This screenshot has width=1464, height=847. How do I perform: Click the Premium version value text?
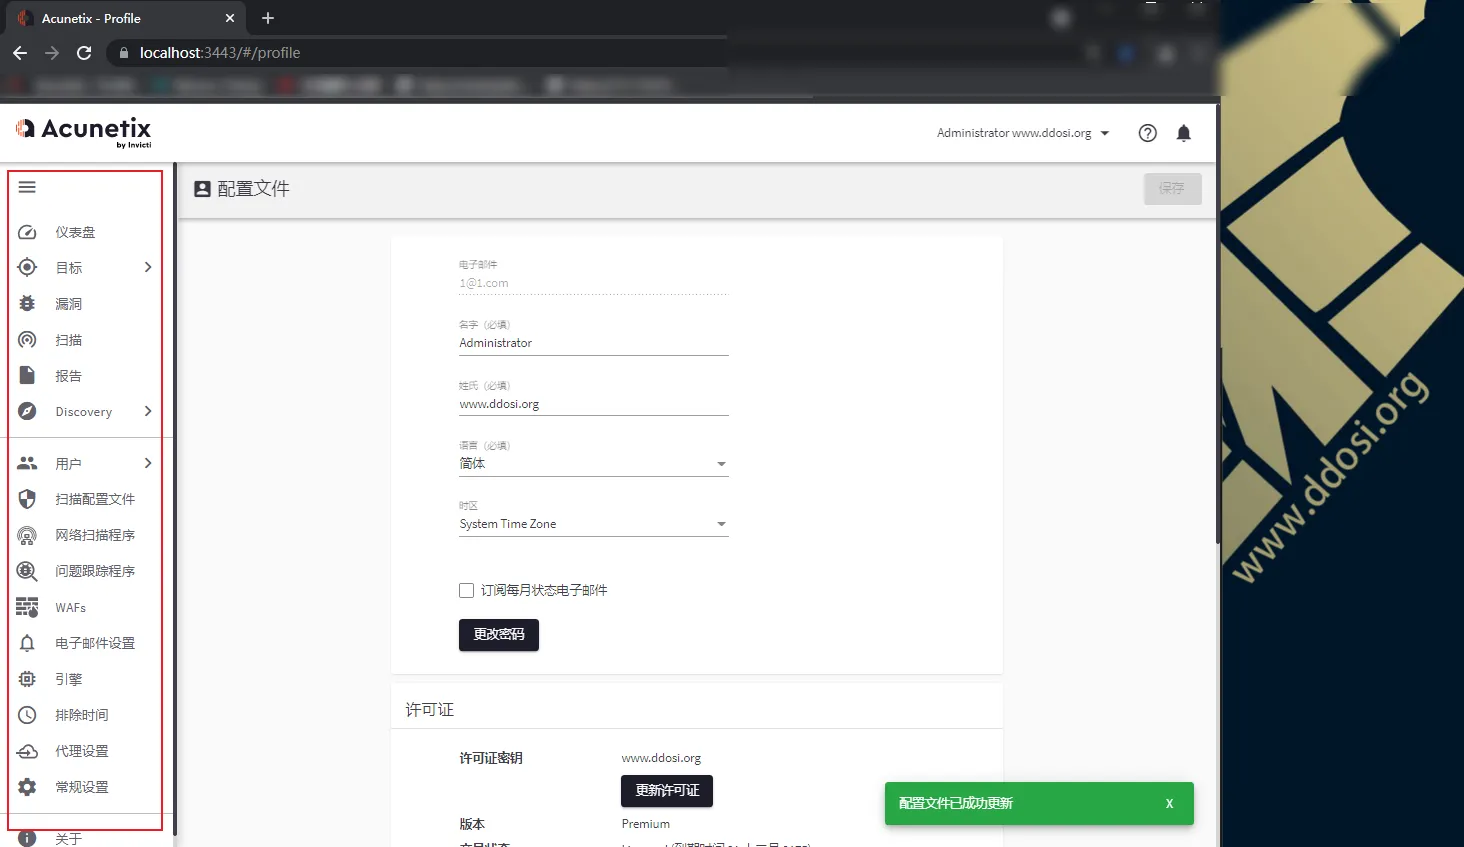point(646,824)
